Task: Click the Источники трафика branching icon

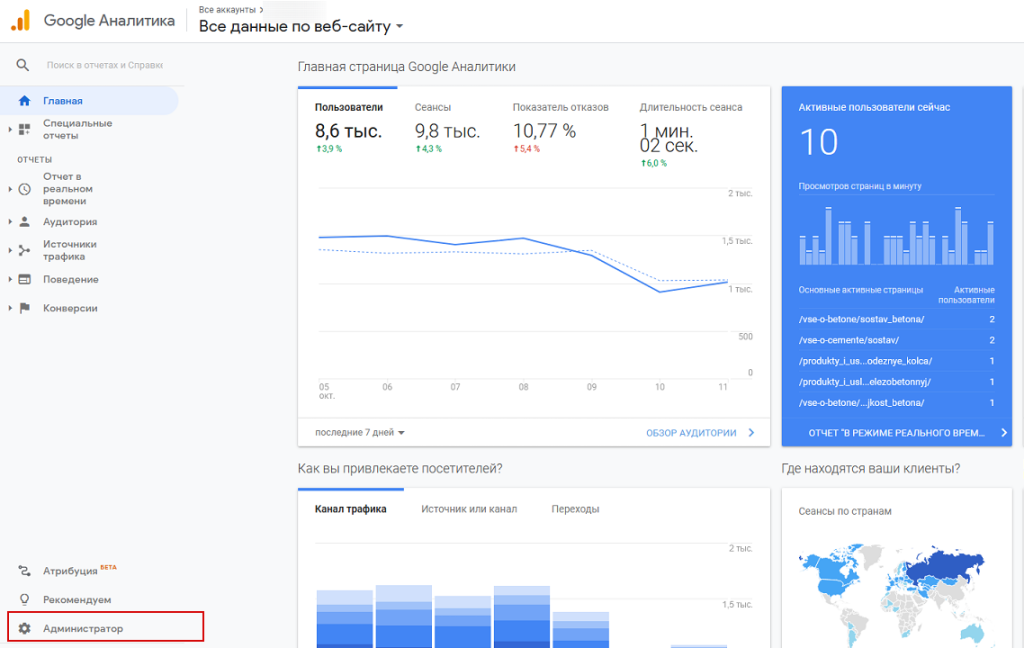Action: 24,250
